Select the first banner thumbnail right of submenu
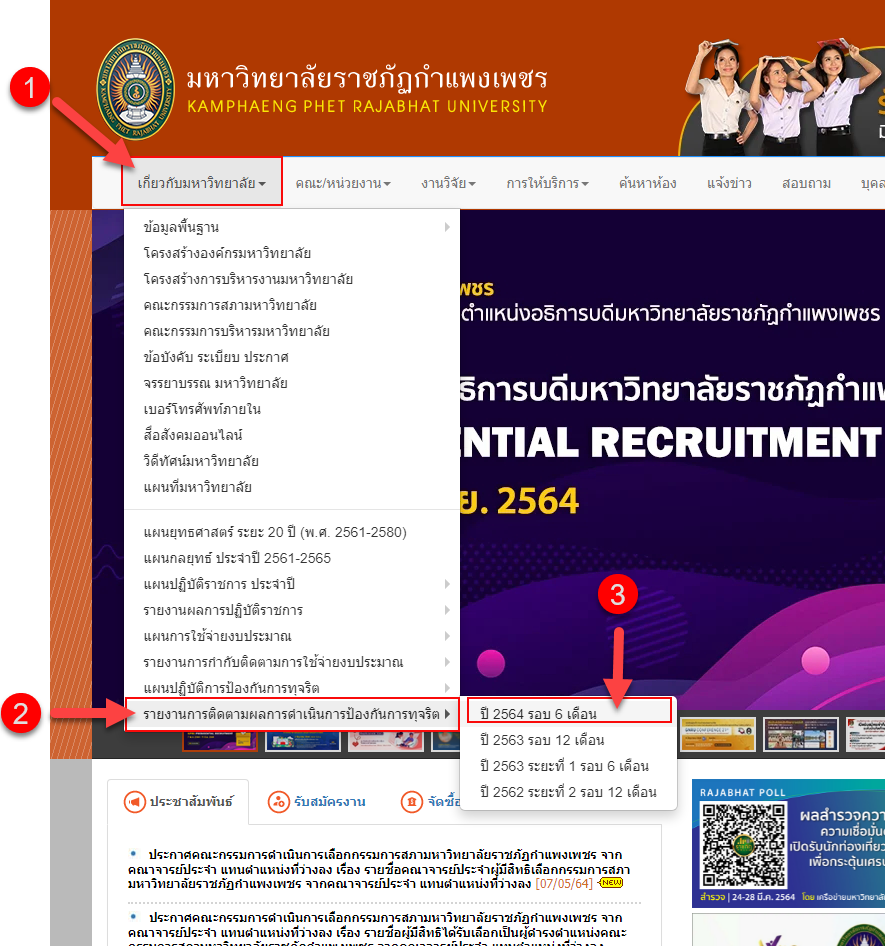The image size is (885, 946). pyautogui.click(x=717, y=734)
